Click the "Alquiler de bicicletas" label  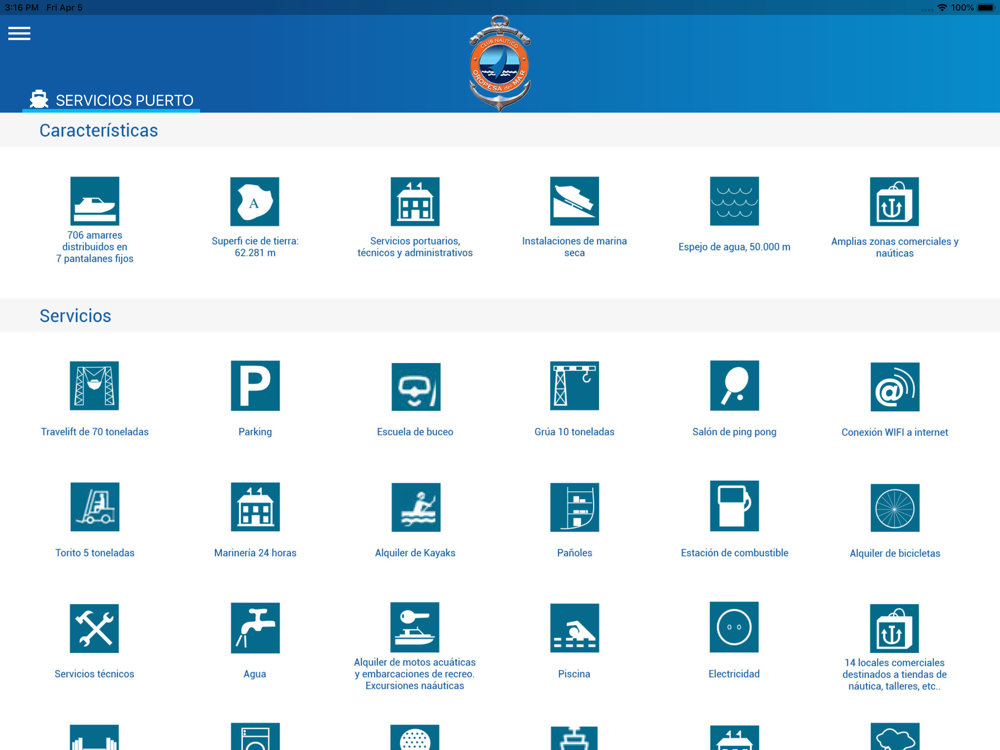[895, 554]
